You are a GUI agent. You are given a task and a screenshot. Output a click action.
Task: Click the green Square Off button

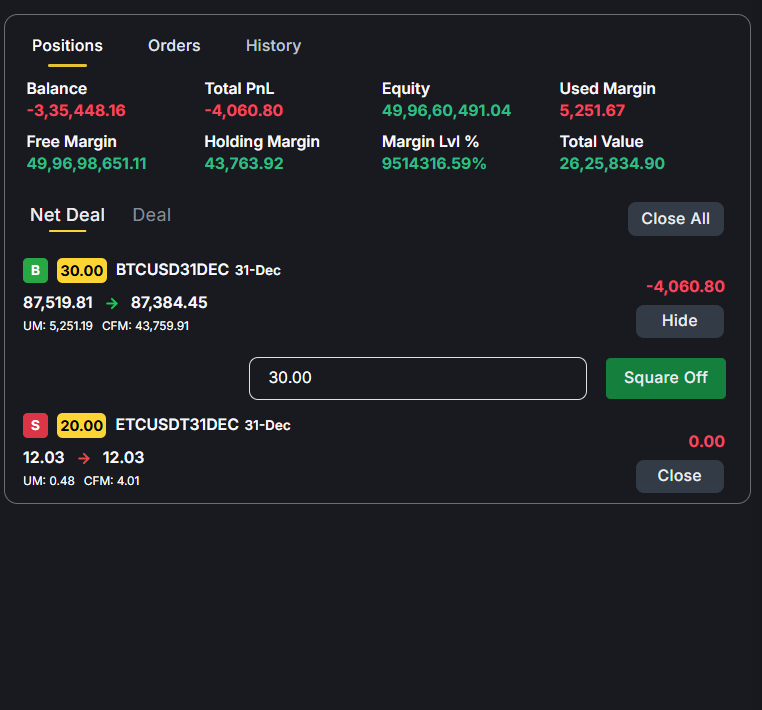(665, 378)
